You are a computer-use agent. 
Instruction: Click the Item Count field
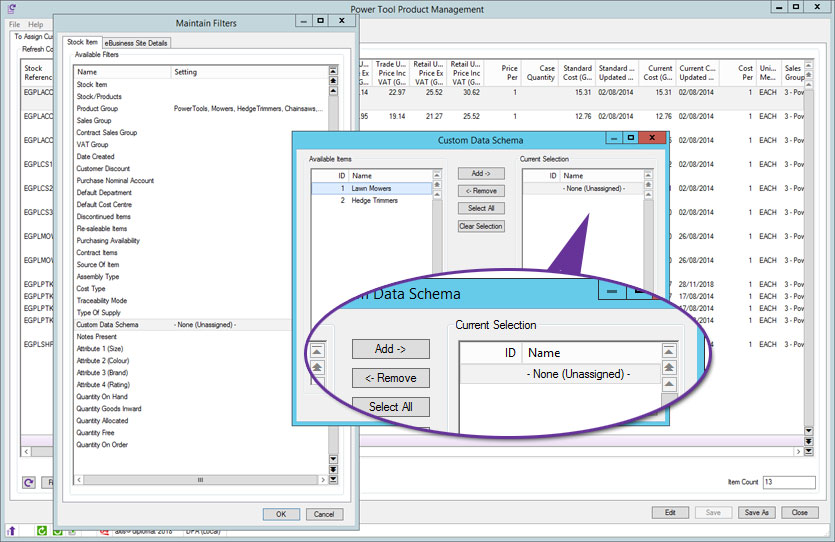click(789, 482)
